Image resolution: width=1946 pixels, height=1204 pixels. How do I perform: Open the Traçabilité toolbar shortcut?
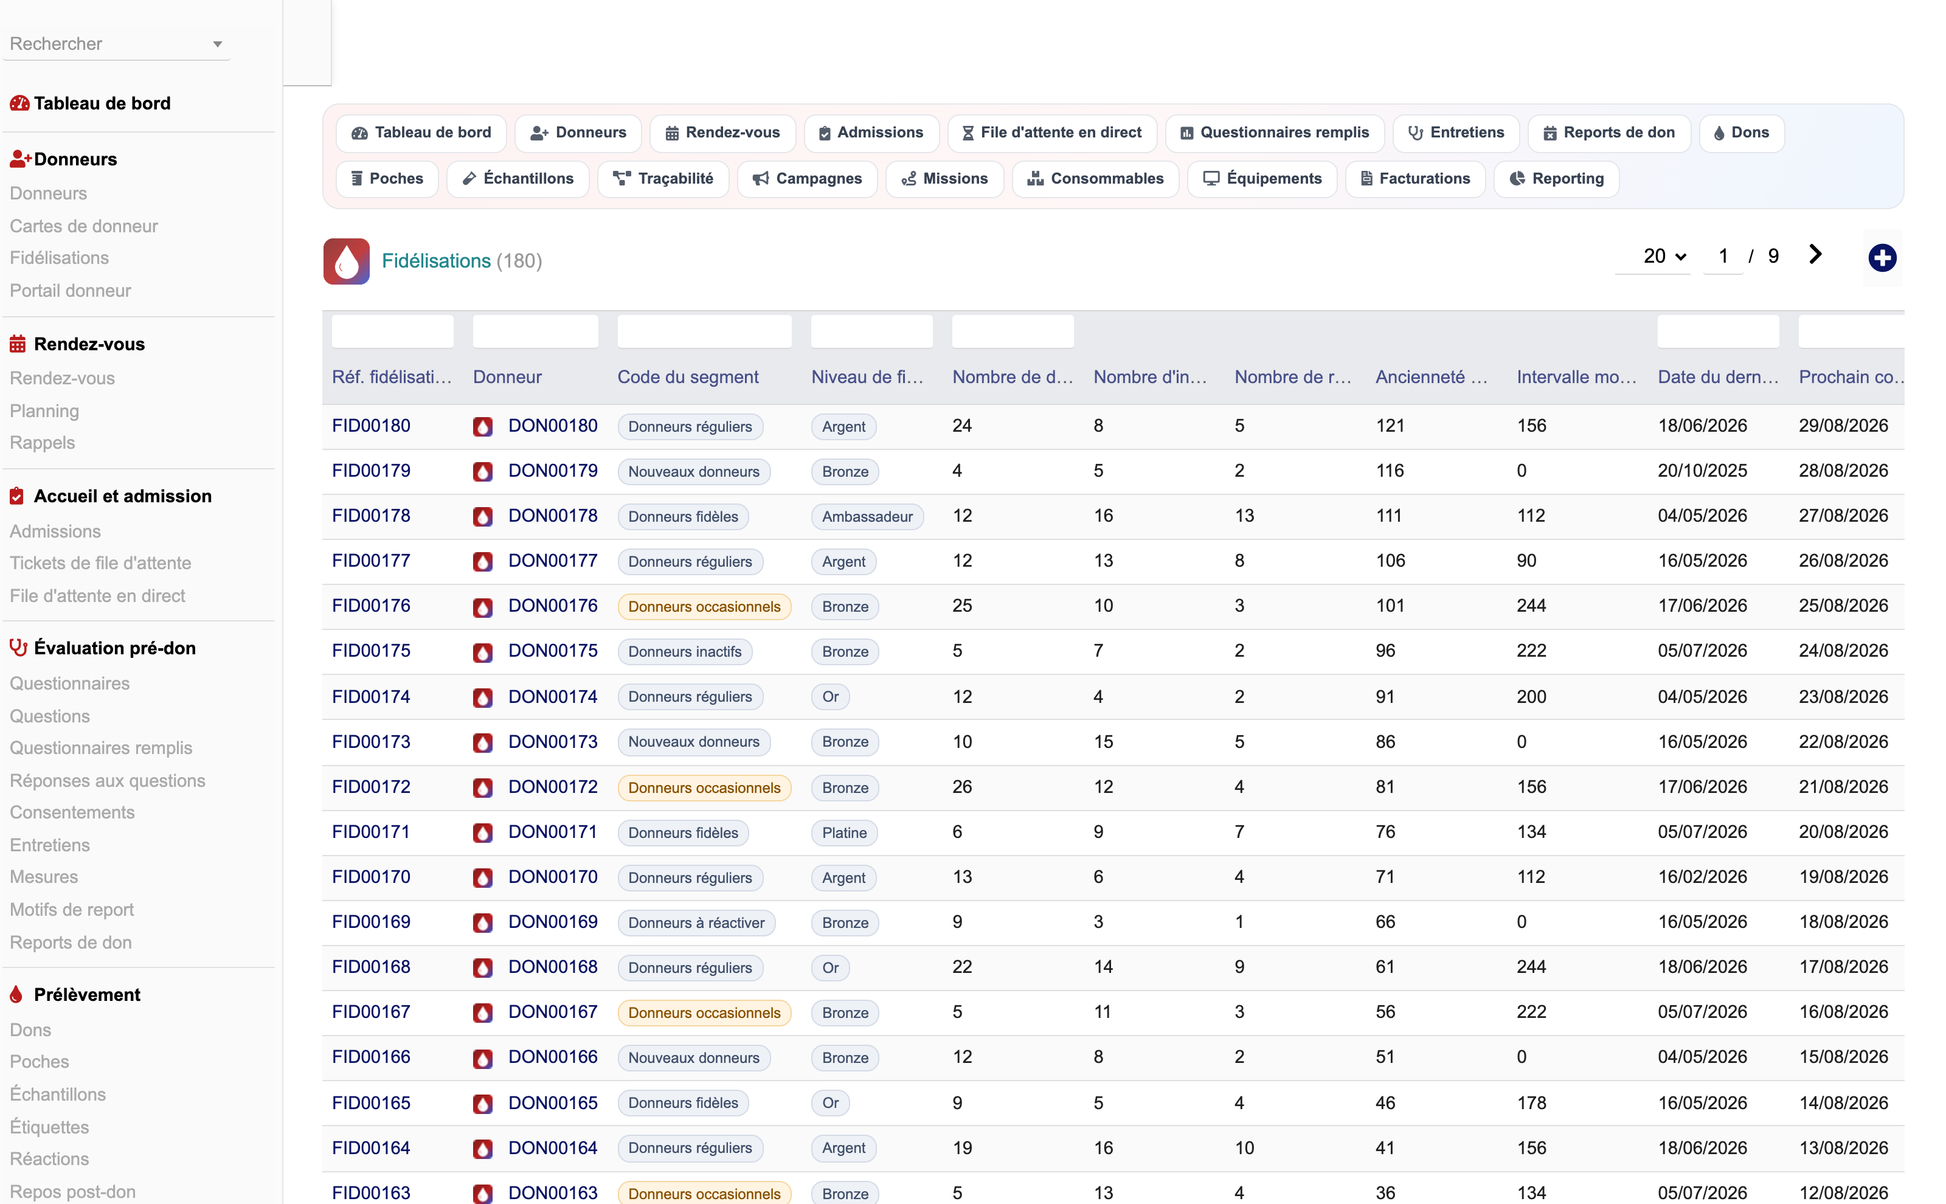point(663,179)
